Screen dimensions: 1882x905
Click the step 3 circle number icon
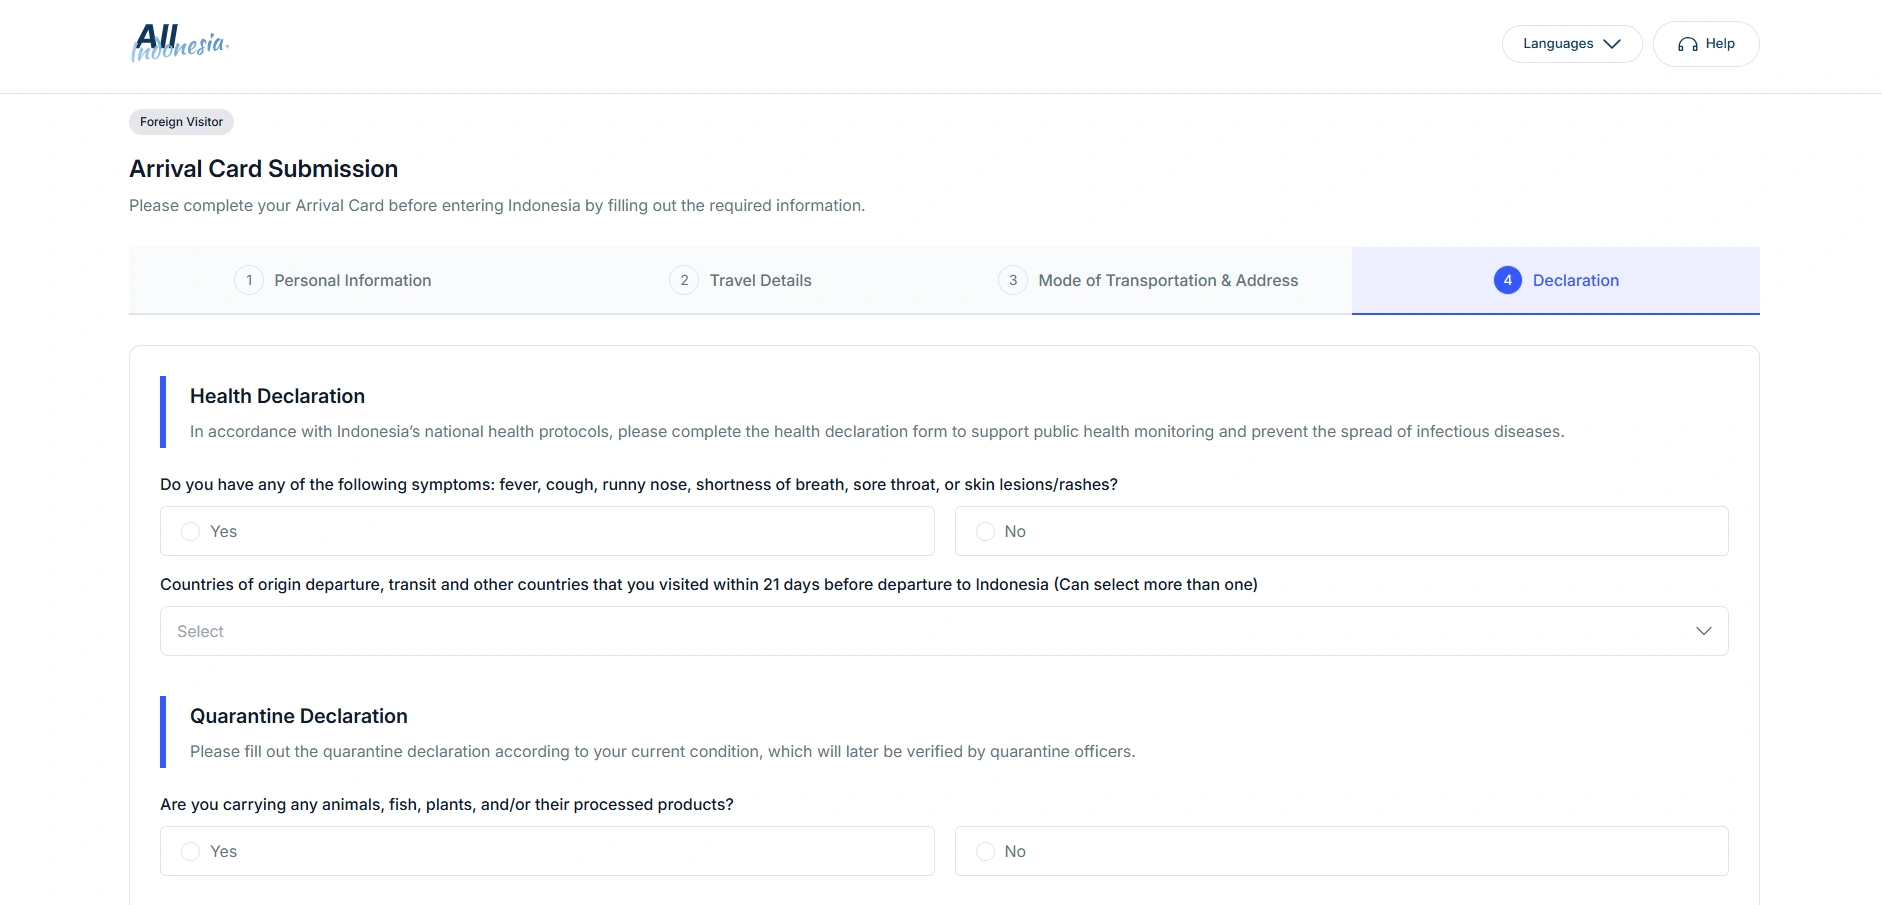1013,280
